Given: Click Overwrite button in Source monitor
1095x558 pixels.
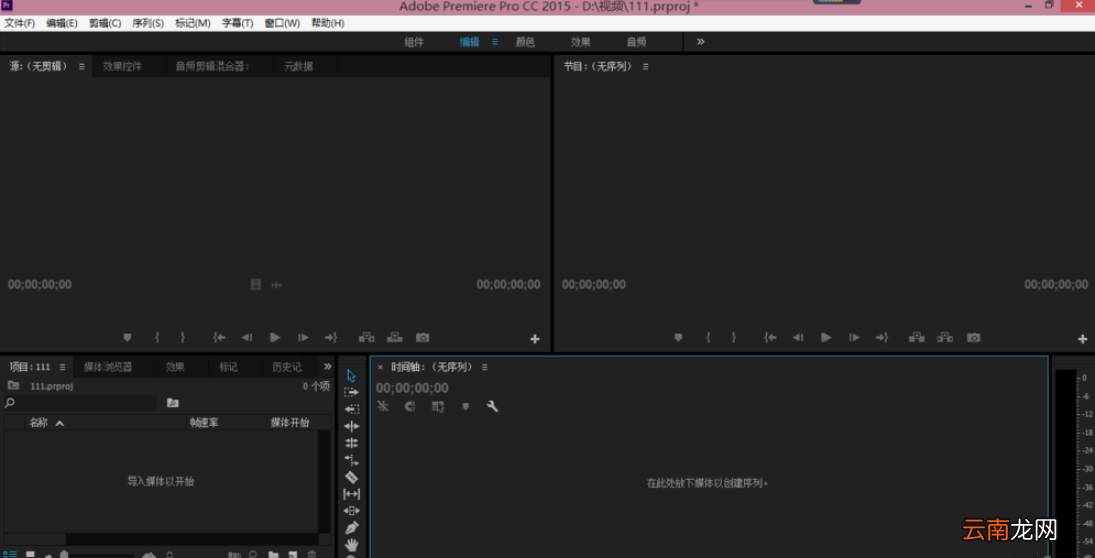Looking at the screenshot, I should pyautogui.click(x=395, y=337).
